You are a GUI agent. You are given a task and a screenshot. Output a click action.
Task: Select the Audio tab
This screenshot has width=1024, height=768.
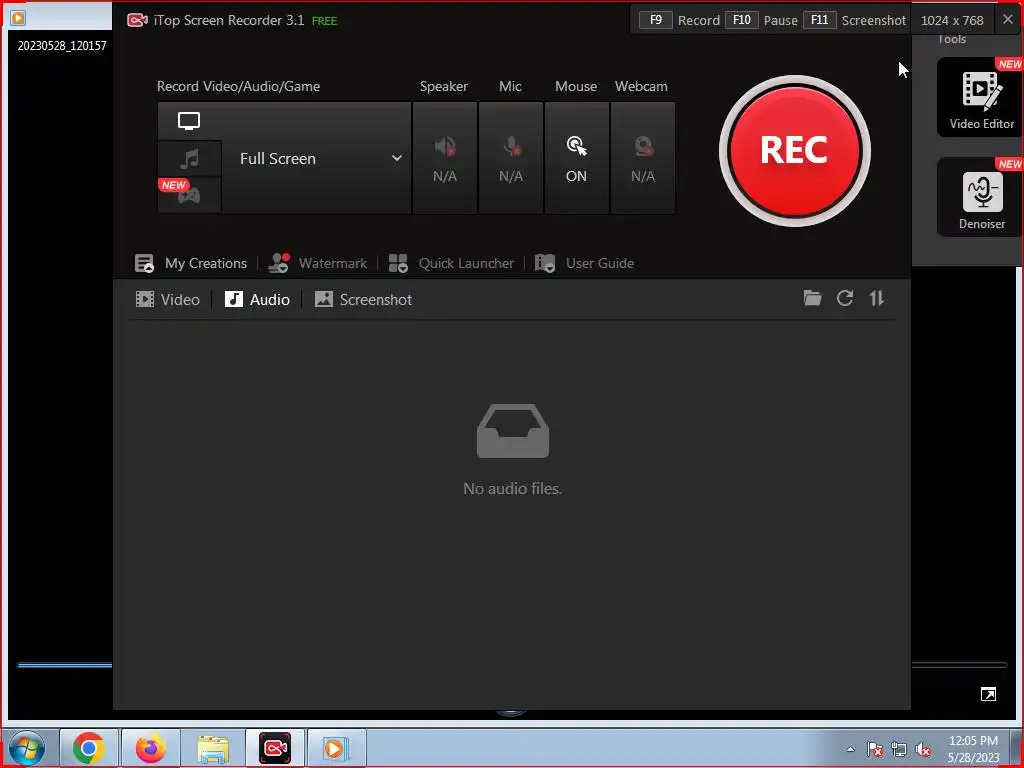point(257,300)
